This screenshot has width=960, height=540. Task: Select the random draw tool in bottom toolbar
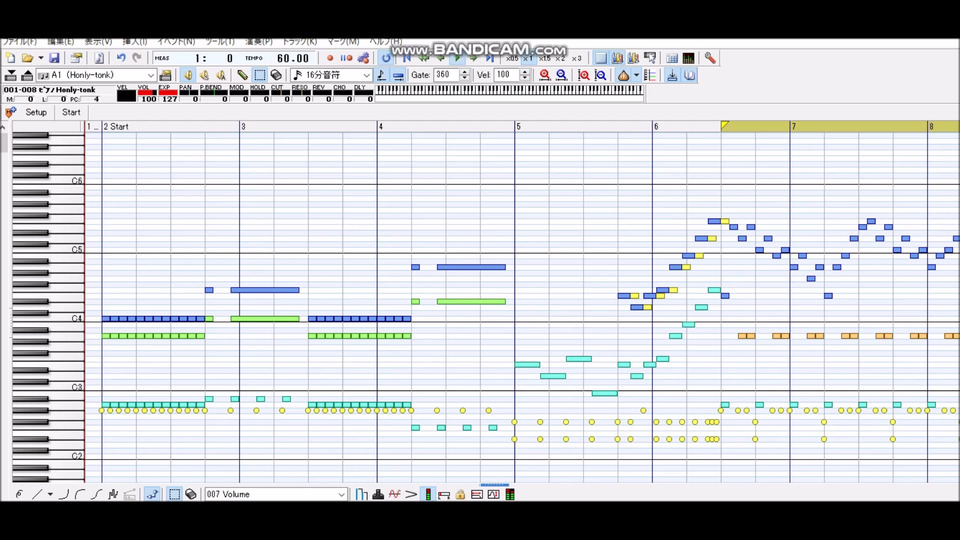[x=113, y=494]
